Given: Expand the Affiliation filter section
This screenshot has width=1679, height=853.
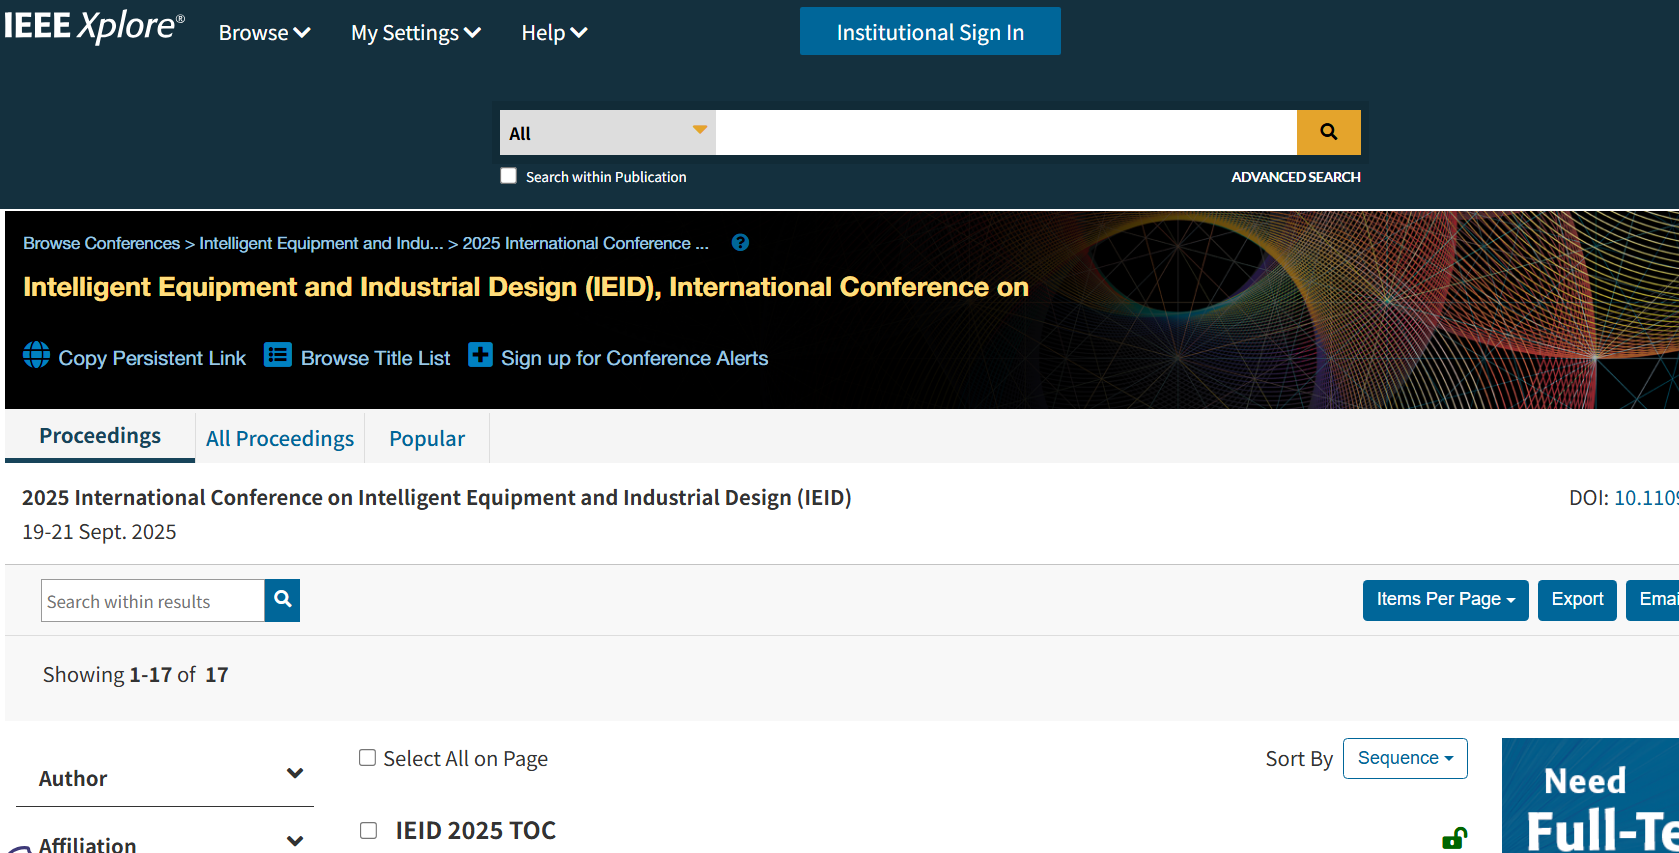Looking at the screenshot, I should 165,842.
